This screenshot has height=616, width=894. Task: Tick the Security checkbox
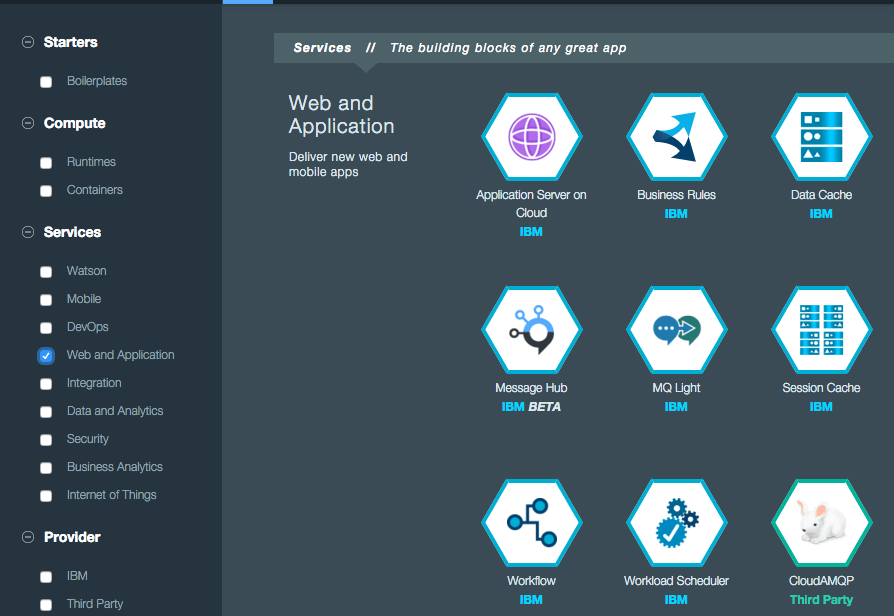tap(46, 439)
